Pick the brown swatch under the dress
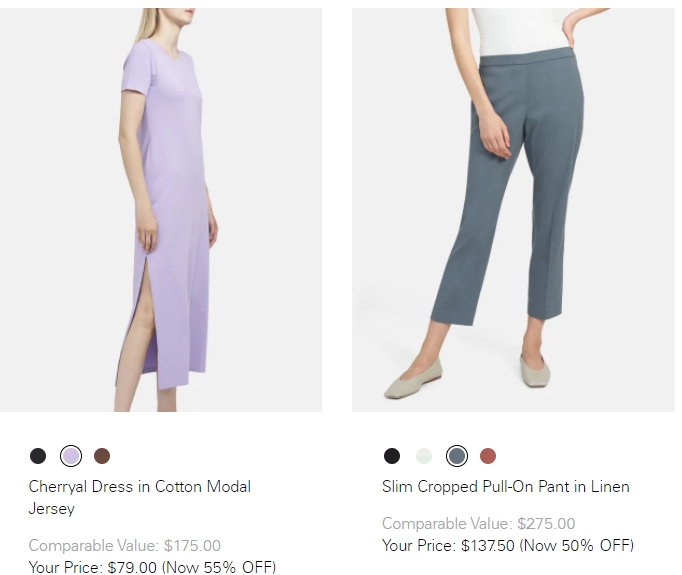Viewport: 682px width, 575px height. click(x=102, y=456)
